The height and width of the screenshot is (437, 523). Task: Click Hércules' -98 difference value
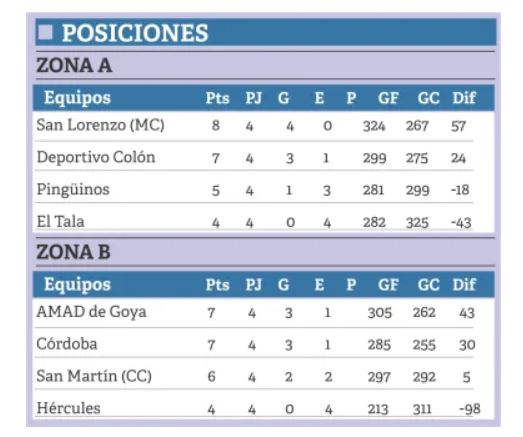point(470,409)
